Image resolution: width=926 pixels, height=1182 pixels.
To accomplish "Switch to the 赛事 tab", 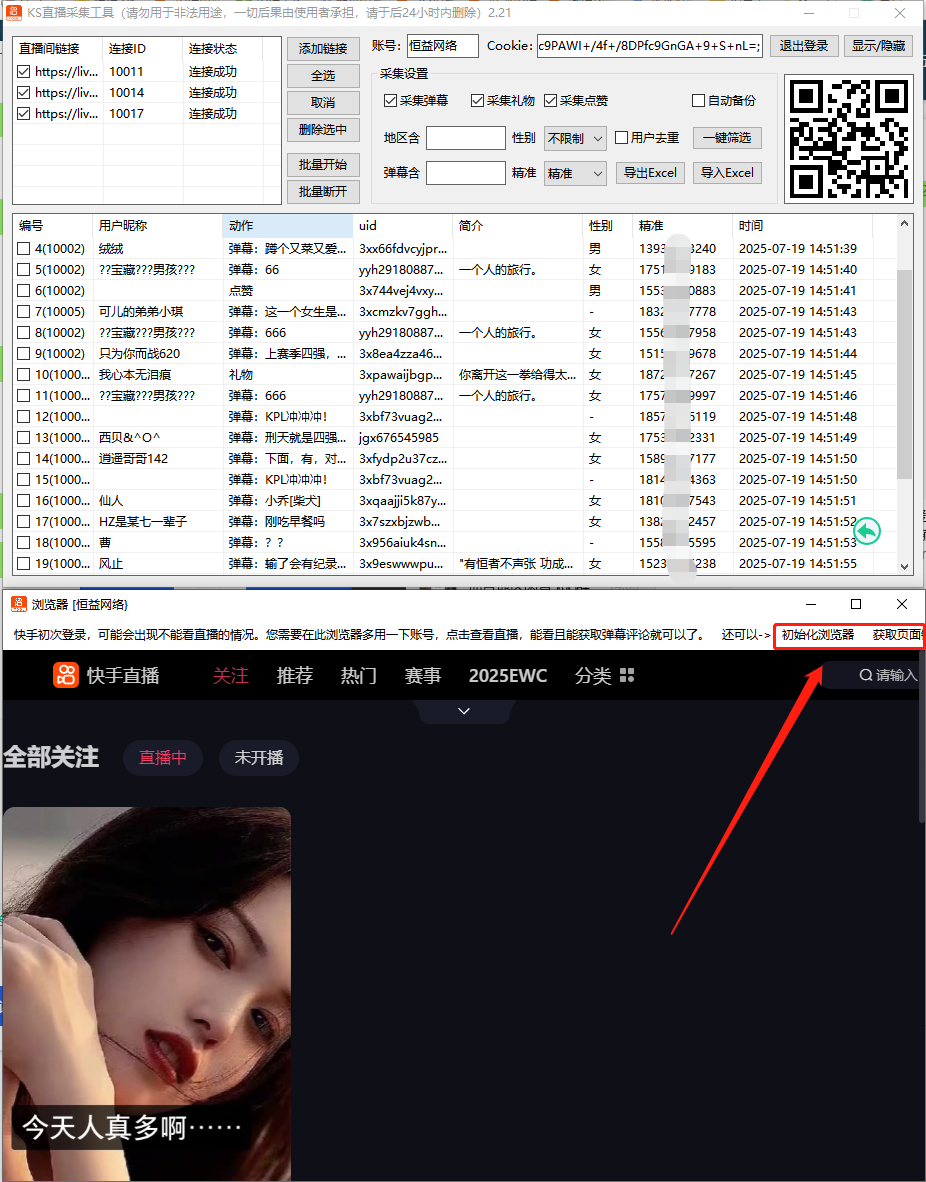I will (423, 675).
